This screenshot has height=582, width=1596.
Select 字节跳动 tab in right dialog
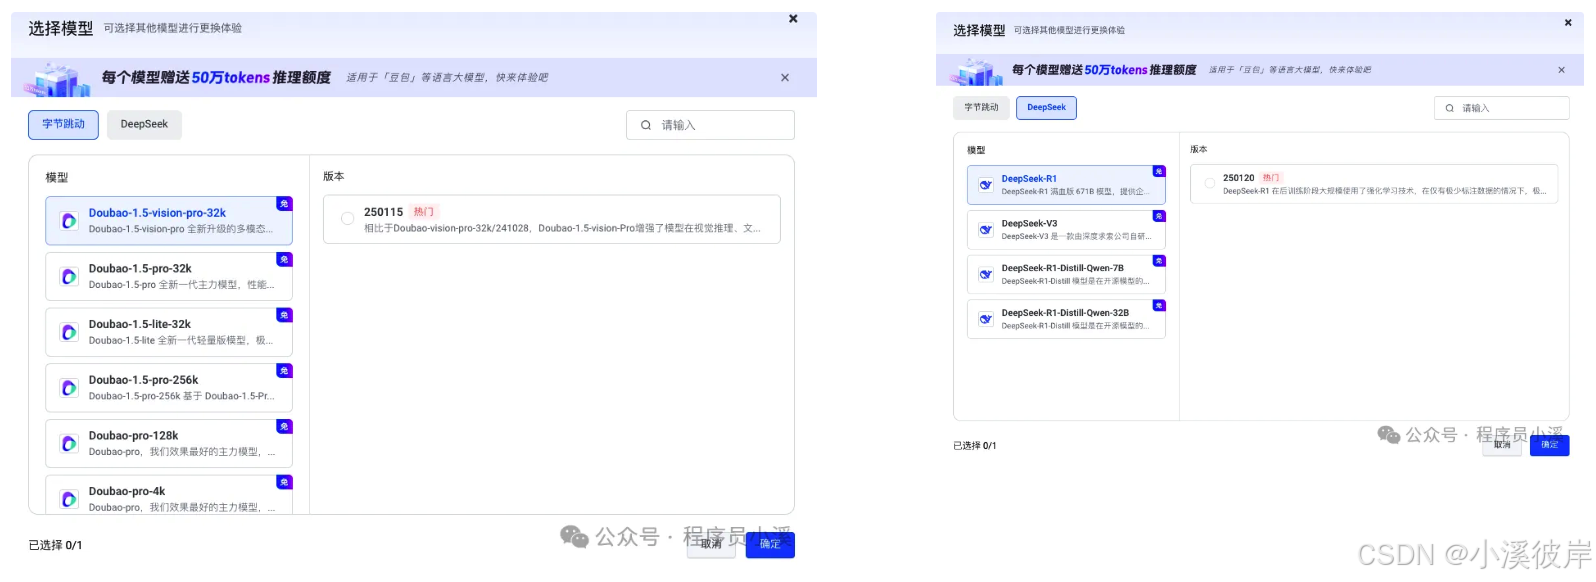tap(981, 107)
